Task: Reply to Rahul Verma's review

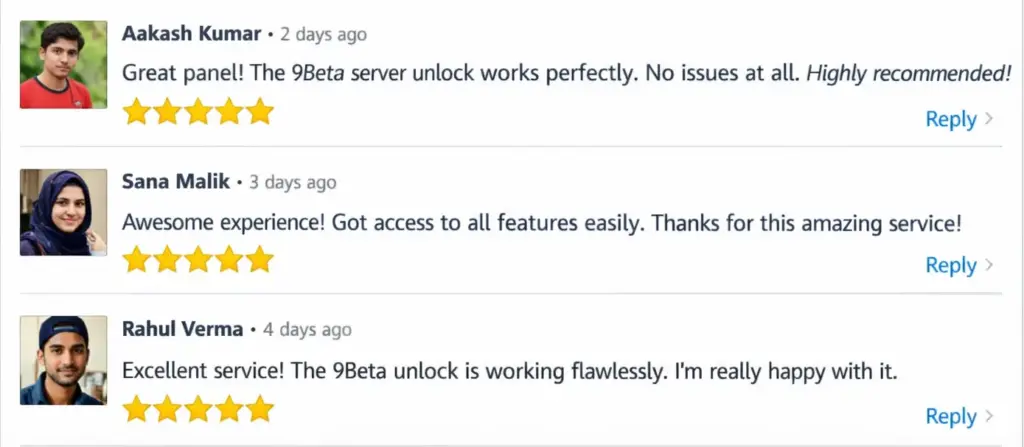Action: 950,416
